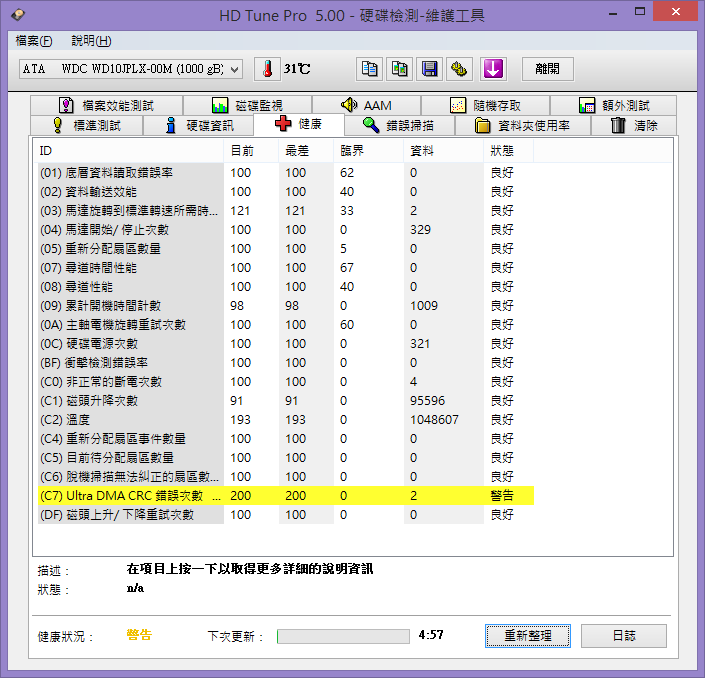Select the (C0) 非正常的斷電次數 row

tap(286, 382)
